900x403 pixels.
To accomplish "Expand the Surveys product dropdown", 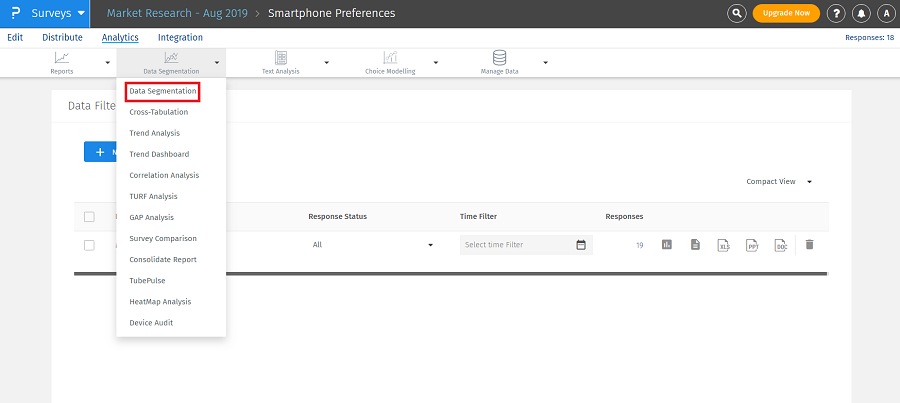I will point(81,13).
